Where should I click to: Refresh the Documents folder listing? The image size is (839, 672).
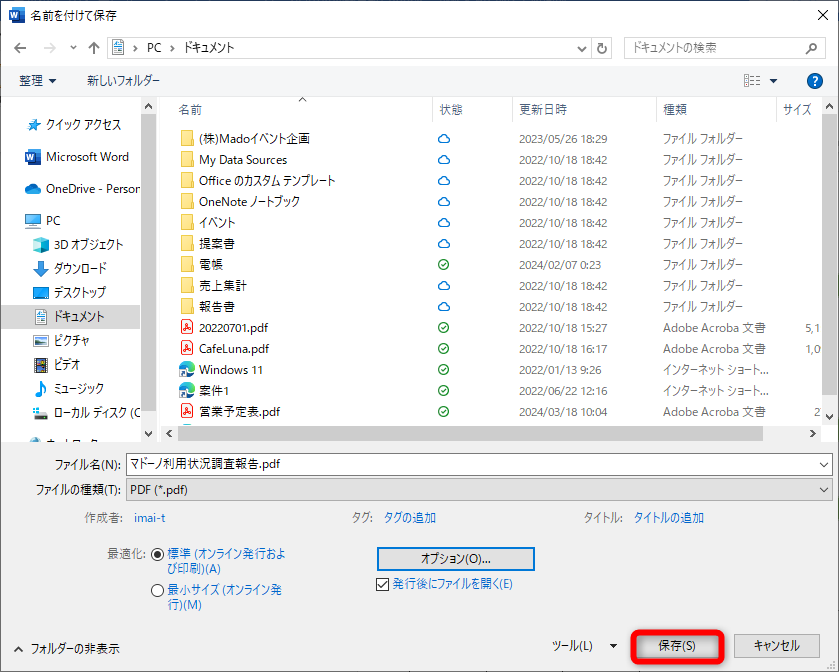click(602, 48)
